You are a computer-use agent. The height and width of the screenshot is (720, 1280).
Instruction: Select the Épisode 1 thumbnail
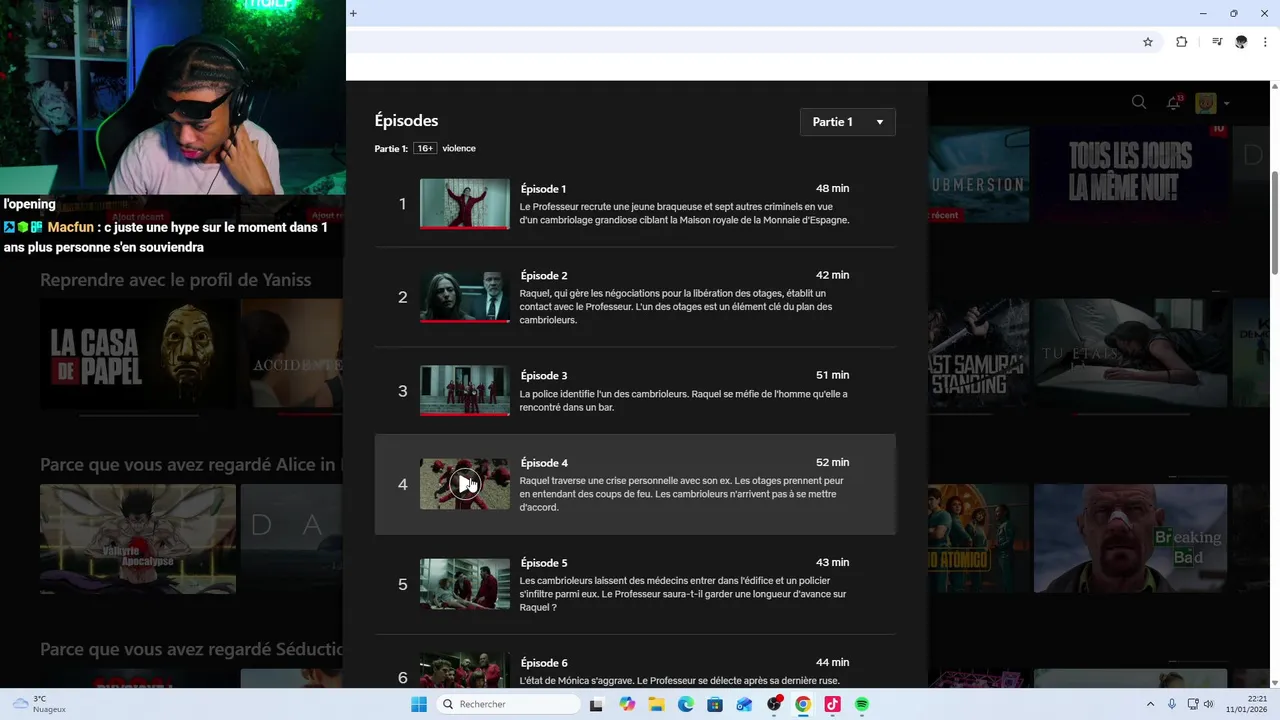pyautogui.click(x=465, y=204)
